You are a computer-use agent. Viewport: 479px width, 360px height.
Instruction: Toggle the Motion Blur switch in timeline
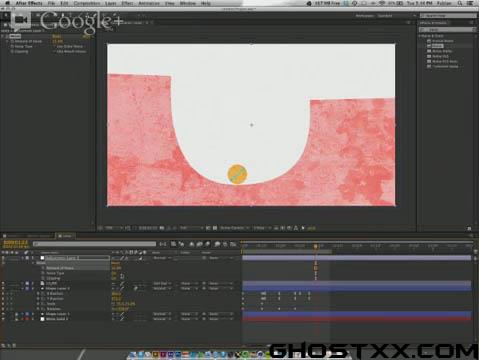pyautogui.click(x=199, y=244)
